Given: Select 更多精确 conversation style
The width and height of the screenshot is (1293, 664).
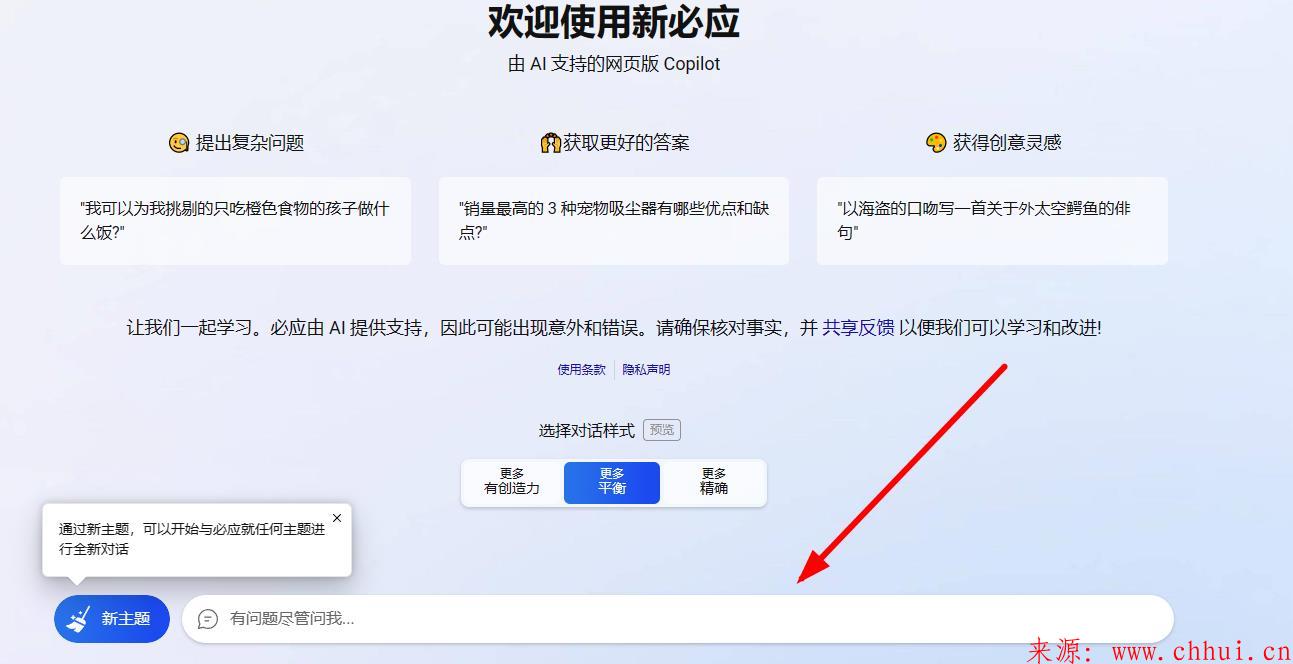Looking at the screenshot, I should [714, 482].
